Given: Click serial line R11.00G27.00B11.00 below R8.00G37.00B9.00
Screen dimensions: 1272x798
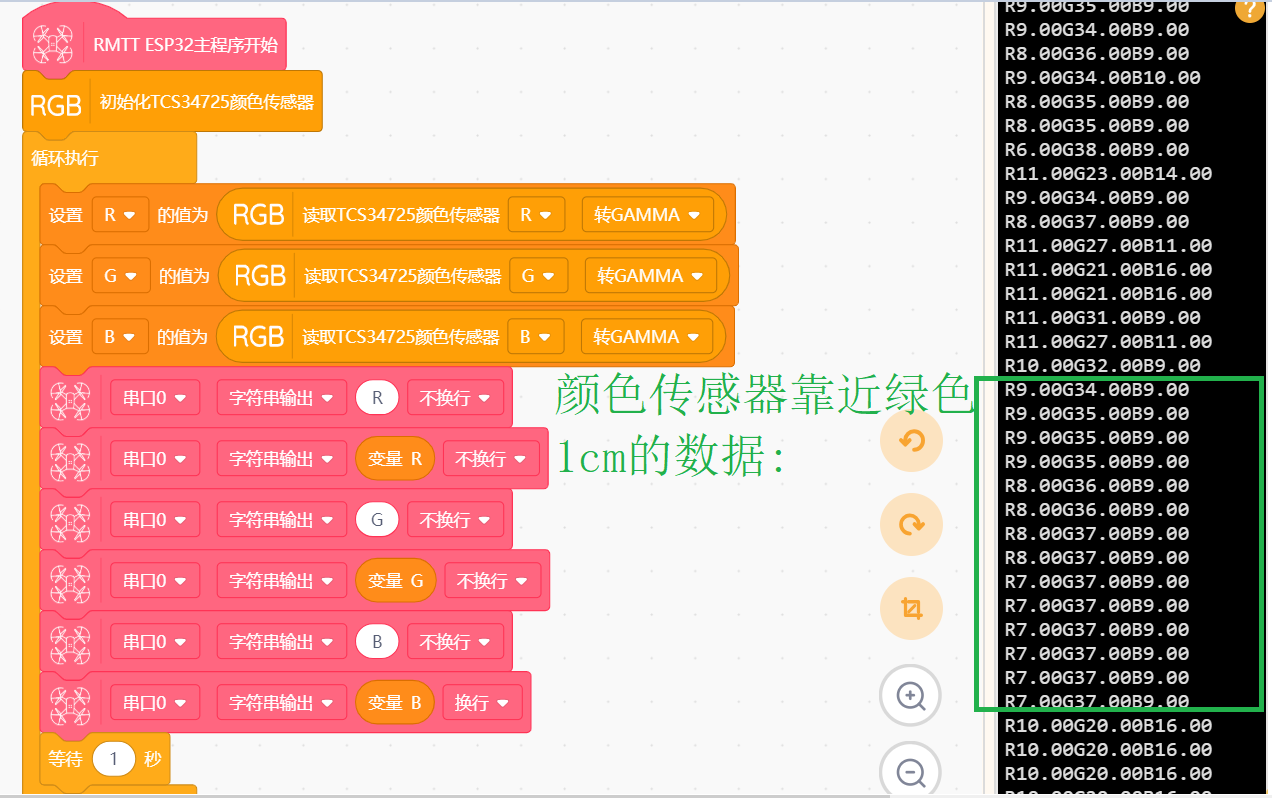Looking at the screenshot, I should [x=1108, y=246].
